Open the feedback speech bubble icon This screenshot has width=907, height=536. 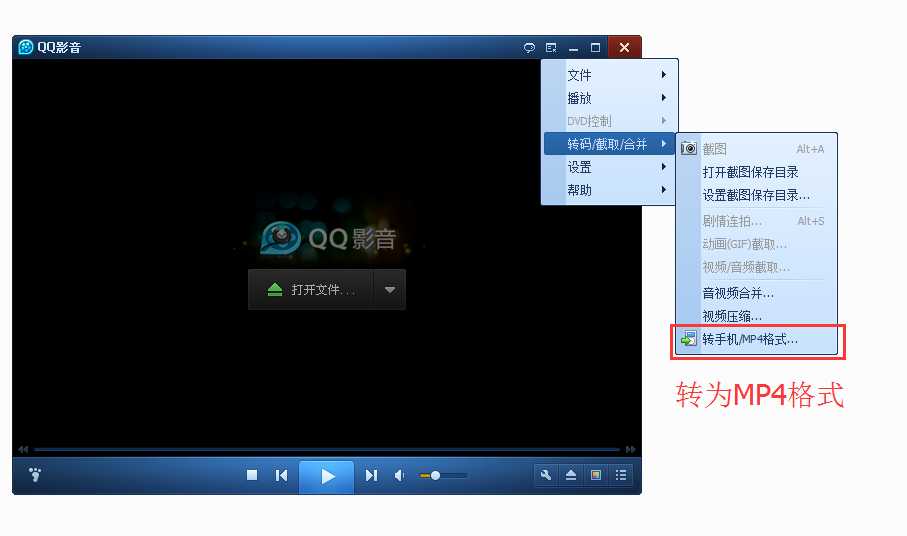(x=529, y=47)
